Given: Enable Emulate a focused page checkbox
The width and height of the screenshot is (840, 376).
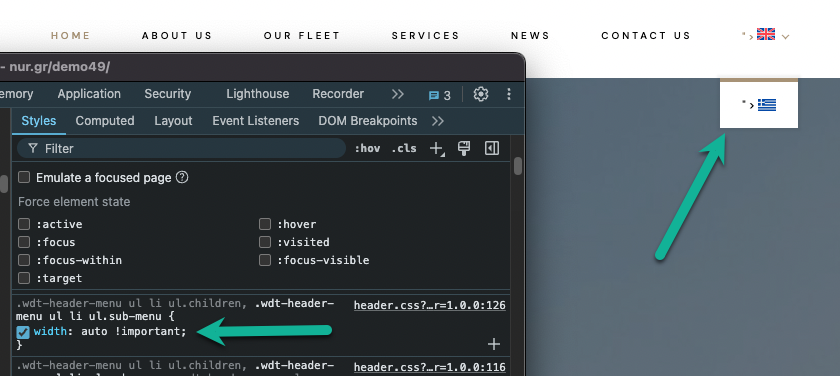Looking at the screenshot, I should click(x=24, y=177).
